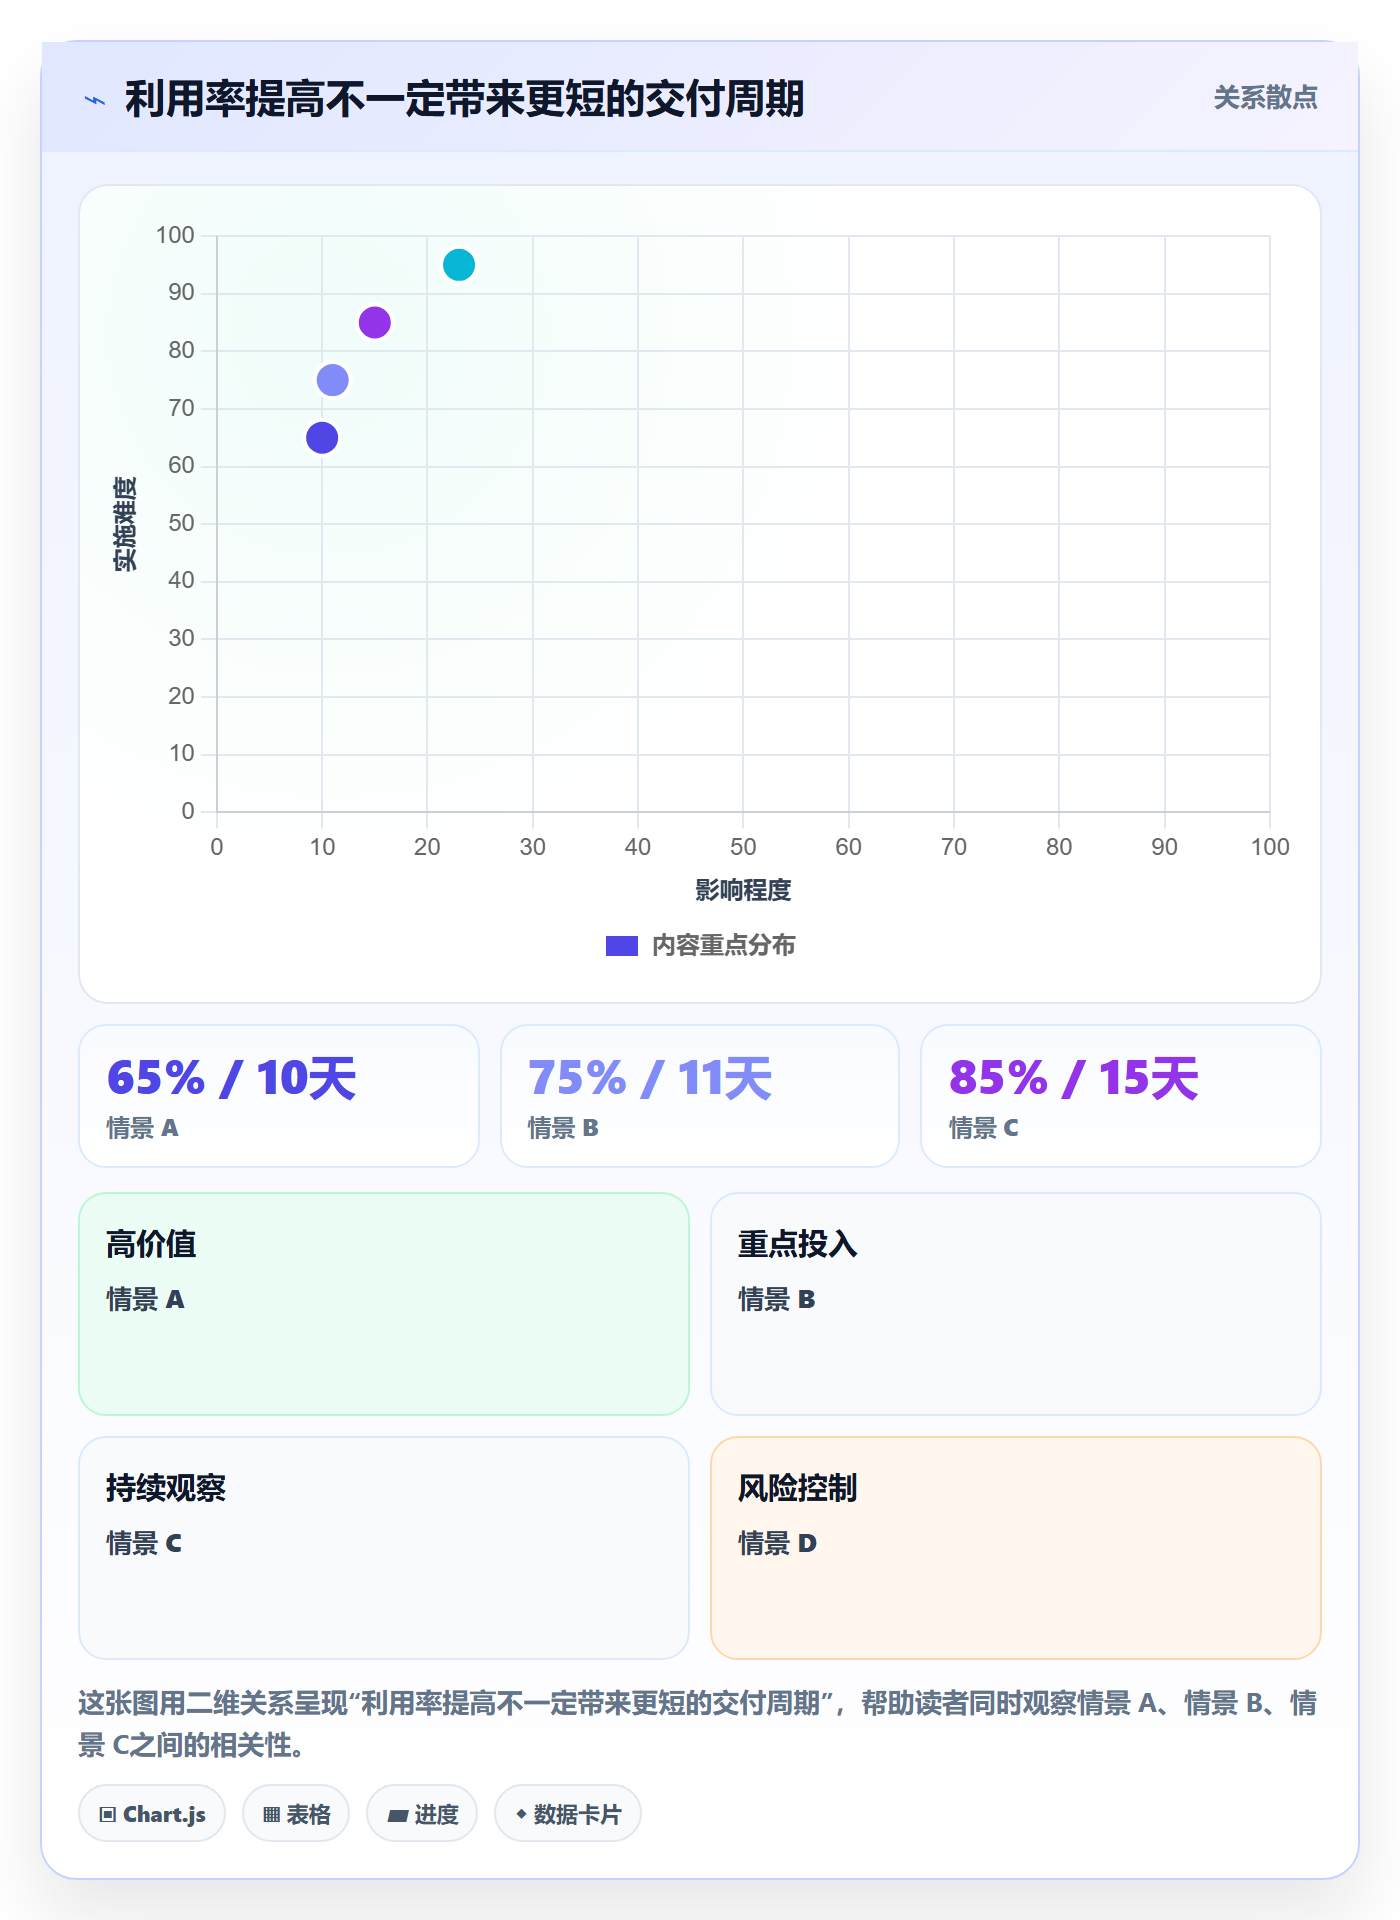This screenshot has width=1400, height=1920.
Task: Click the 表格 tag chip
Action: coord(296,1814)
